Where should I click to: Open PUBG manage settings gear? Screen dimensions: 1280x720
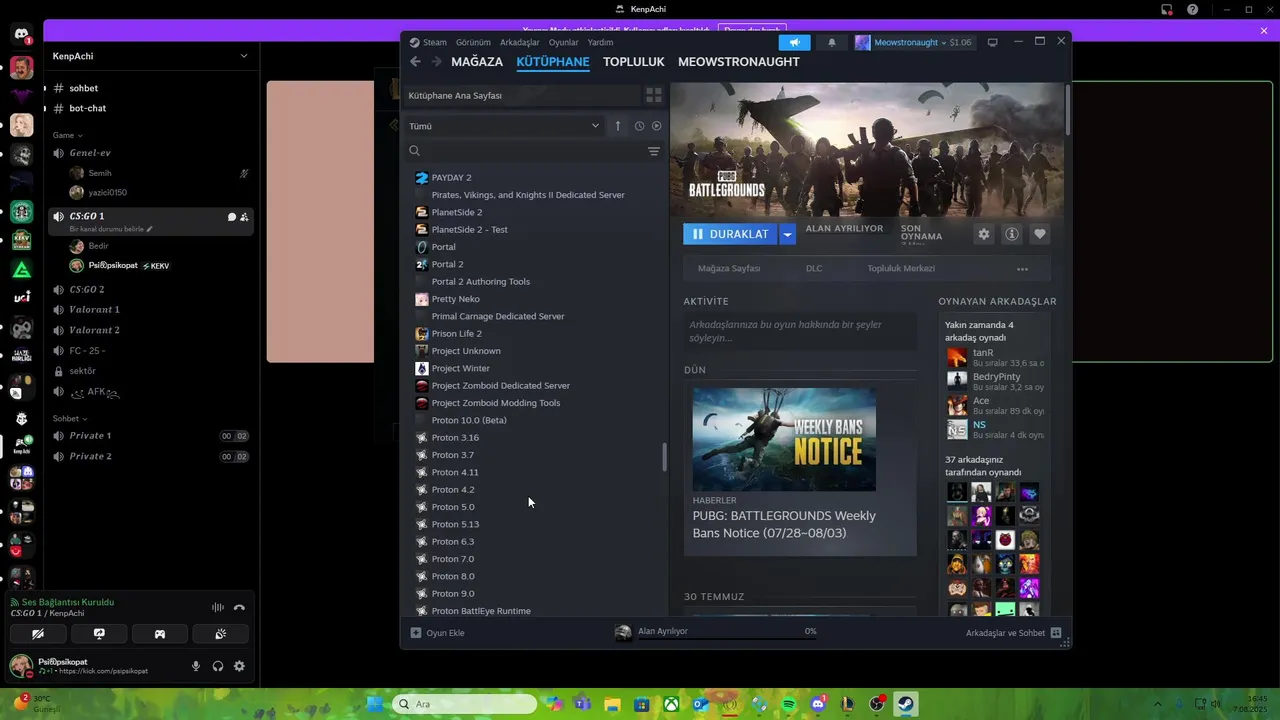[984, 234]
